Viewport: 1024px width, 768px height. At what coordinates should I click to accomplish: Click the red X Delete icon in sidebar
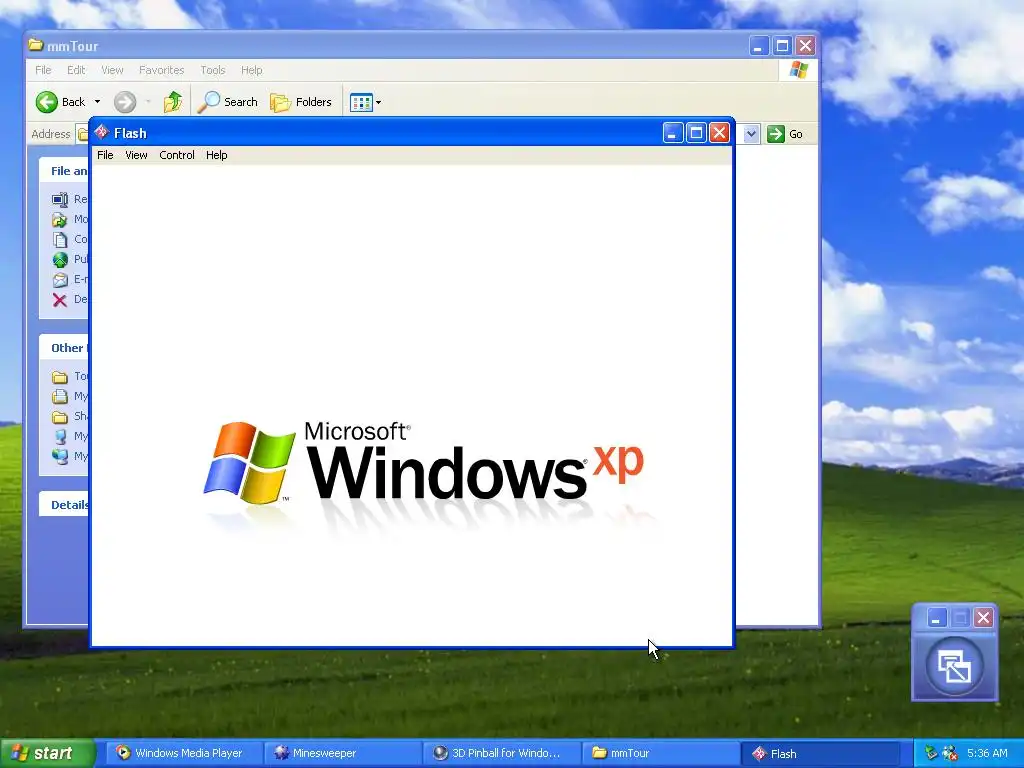59,300
